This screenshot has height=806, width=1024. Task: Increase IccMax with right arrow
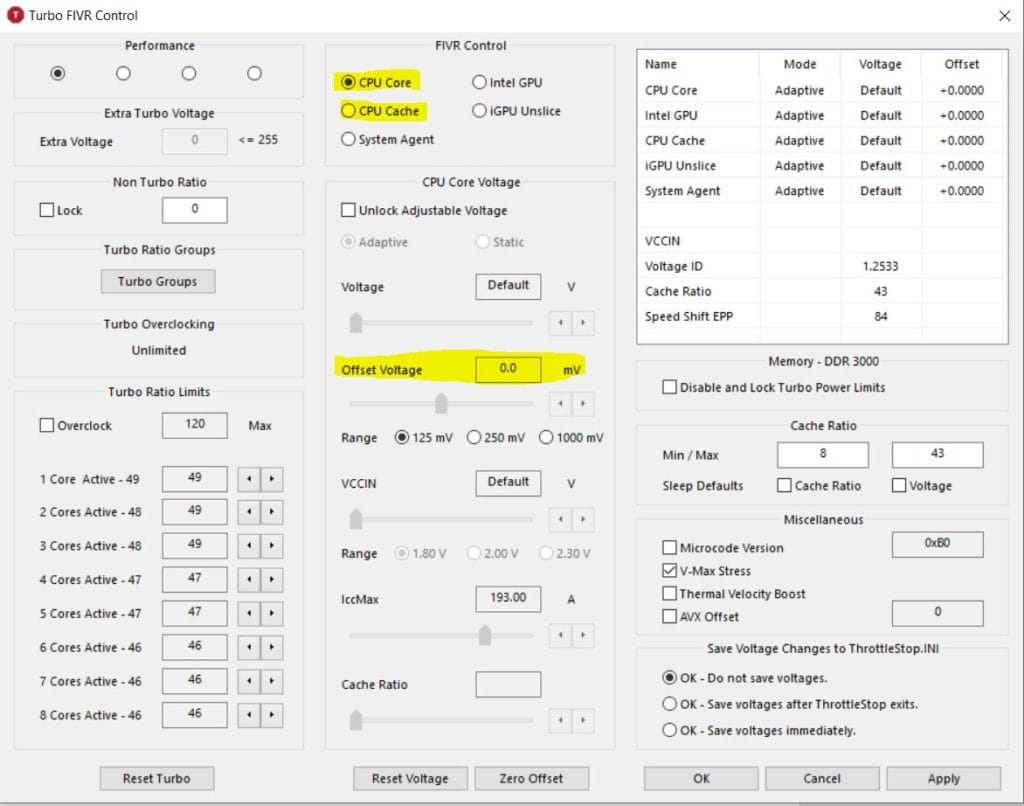point(583,635)
